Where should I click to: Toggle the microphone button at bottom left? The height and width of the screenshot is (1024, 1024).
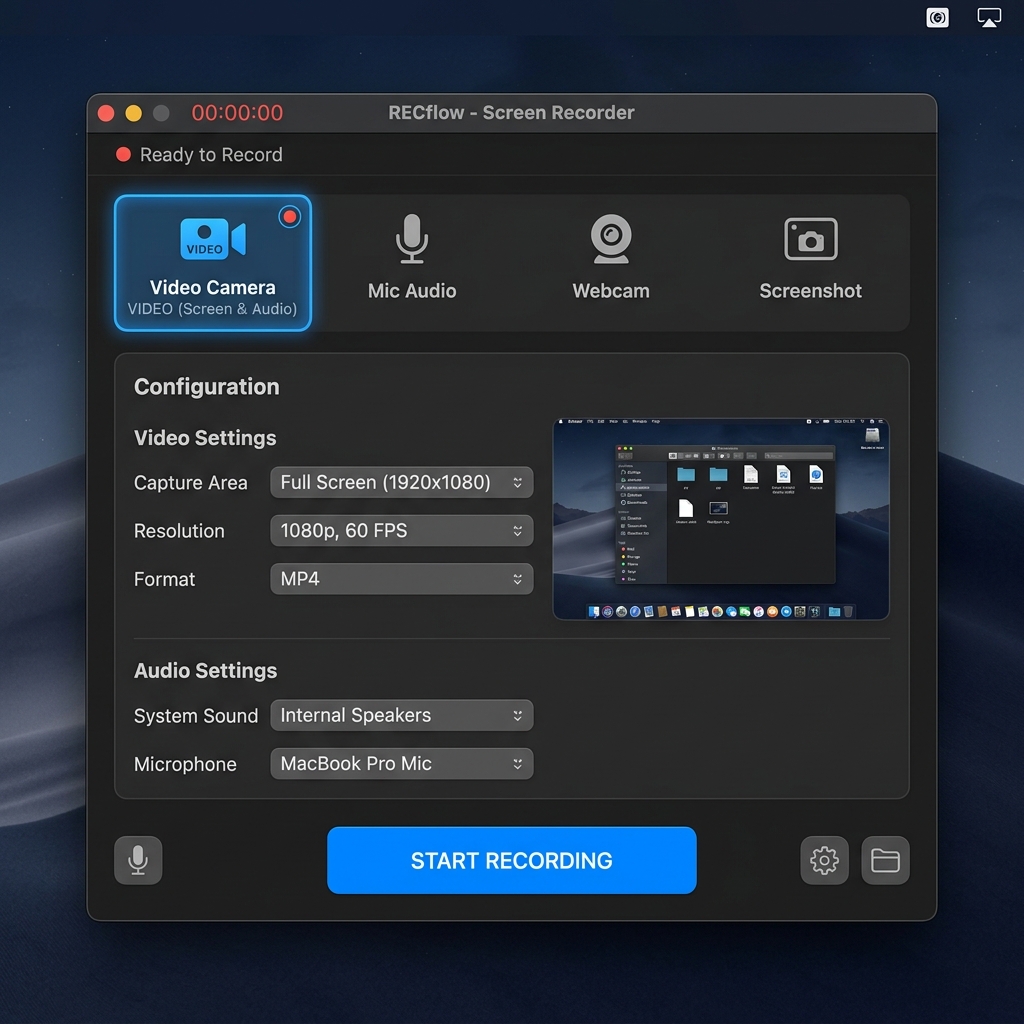138,861
